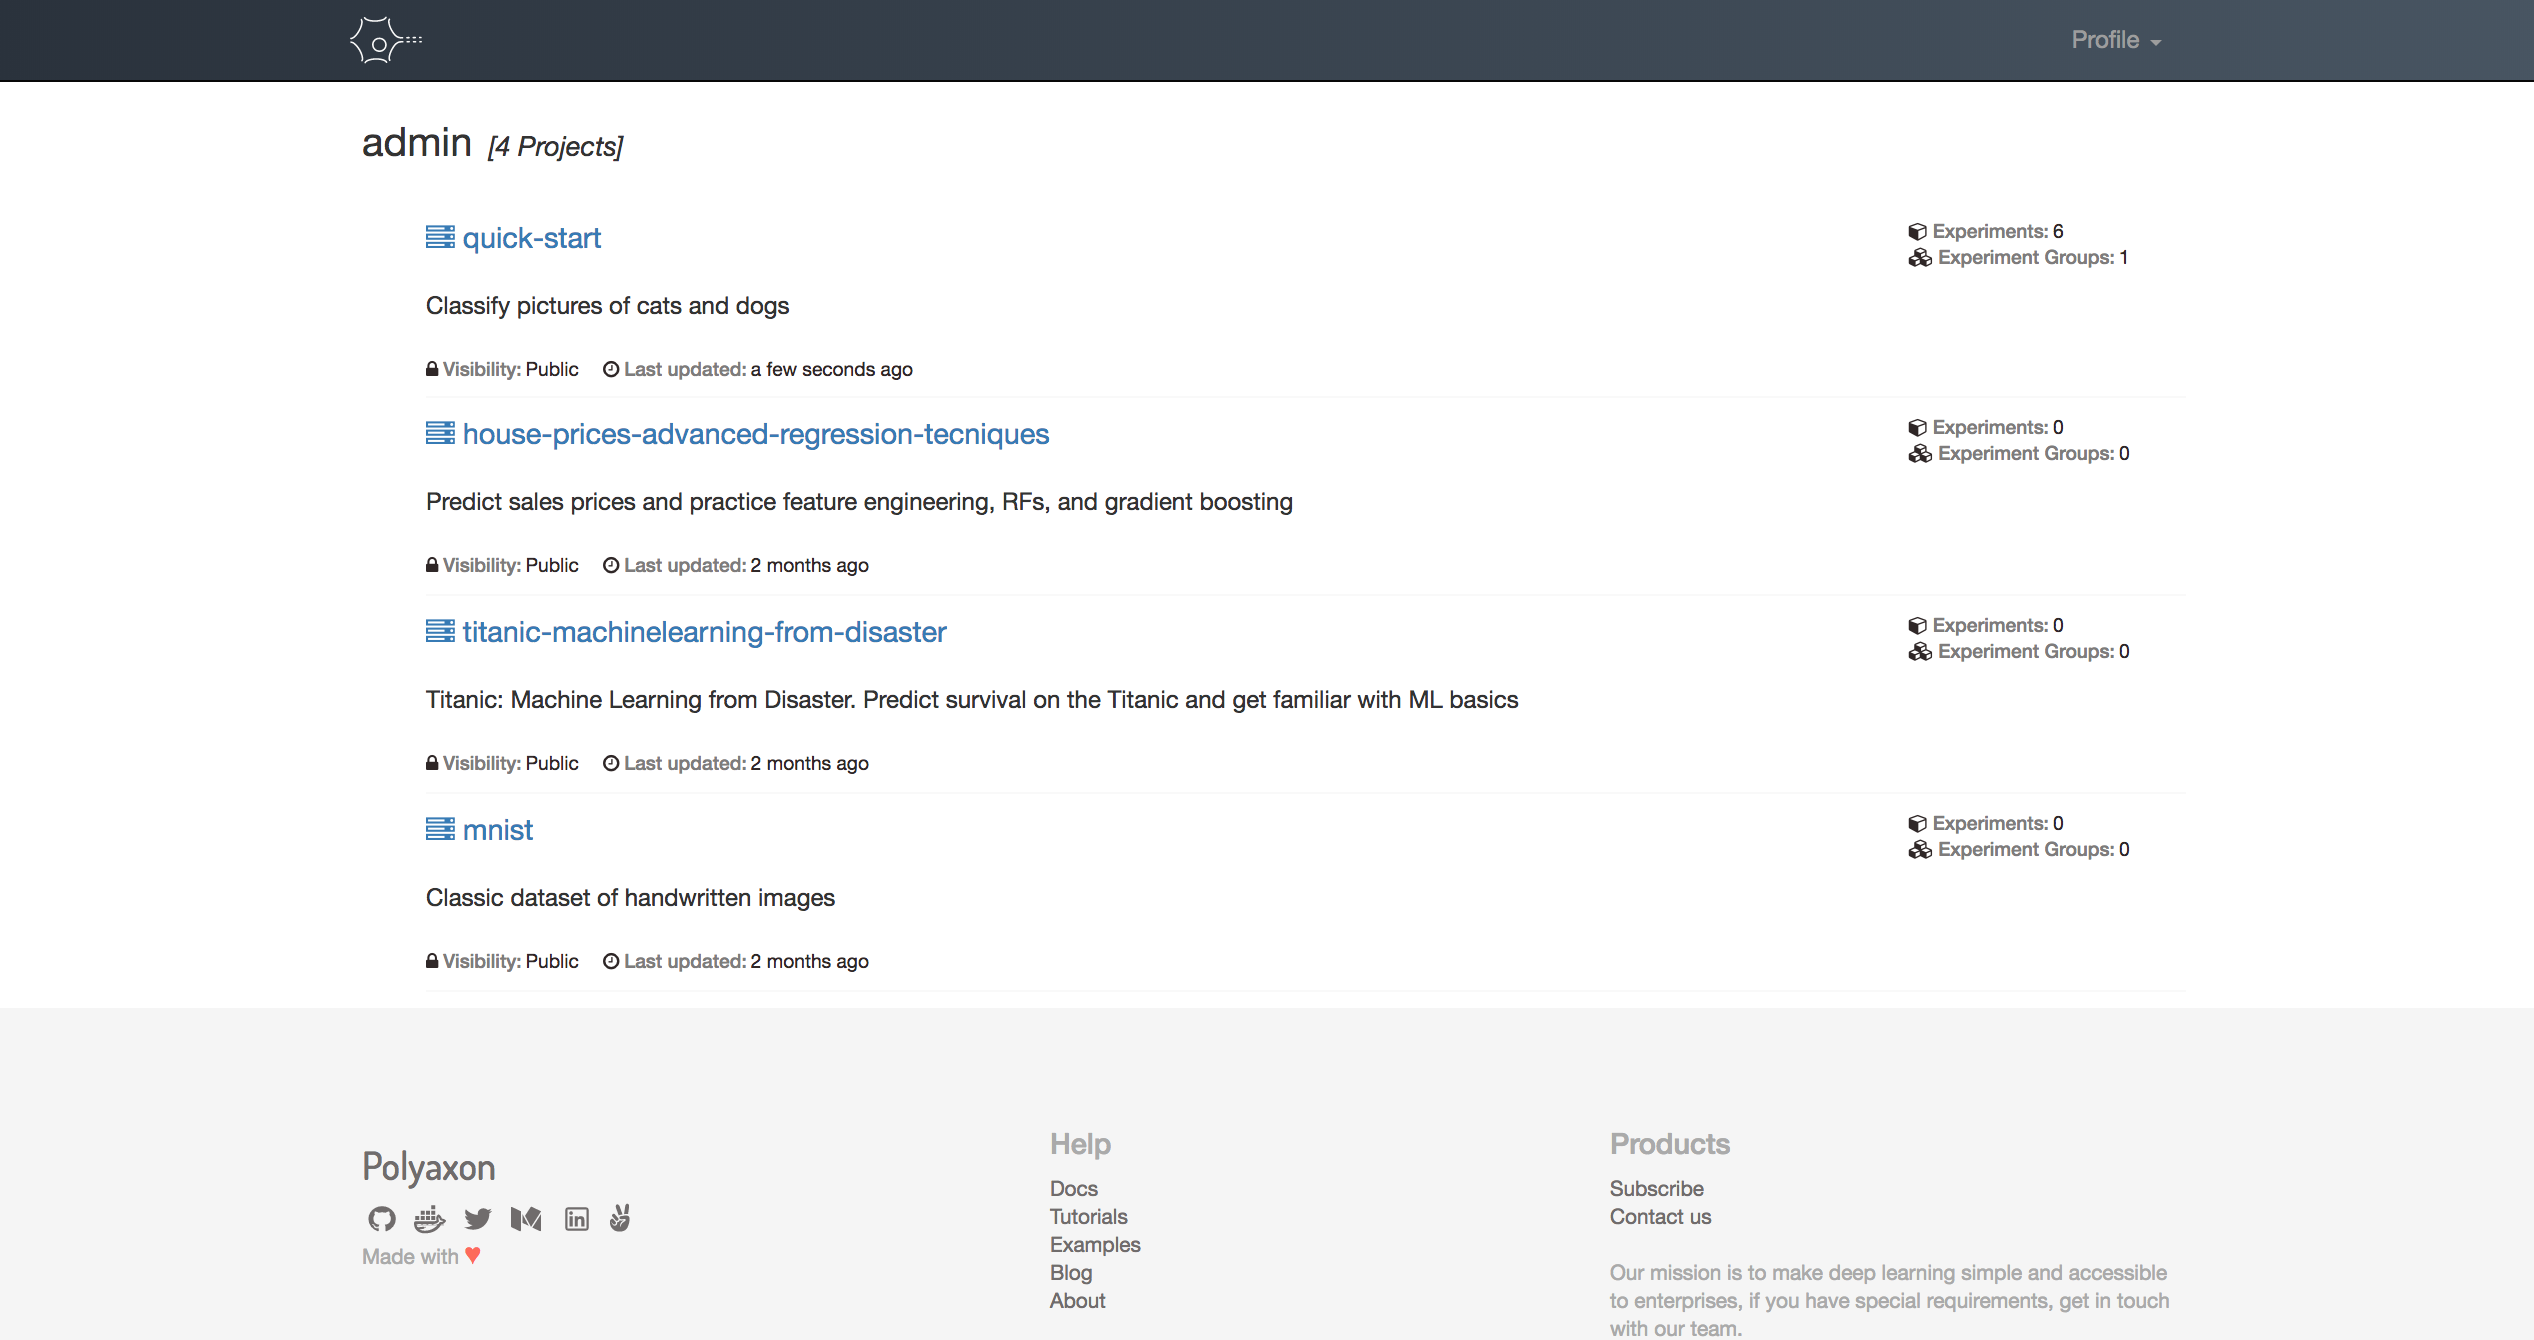The width and height of the screenshot is (2534, 1340).
Task: Open titanic-machinelearning-from-disaster project link
Action: tap(704, 632)
